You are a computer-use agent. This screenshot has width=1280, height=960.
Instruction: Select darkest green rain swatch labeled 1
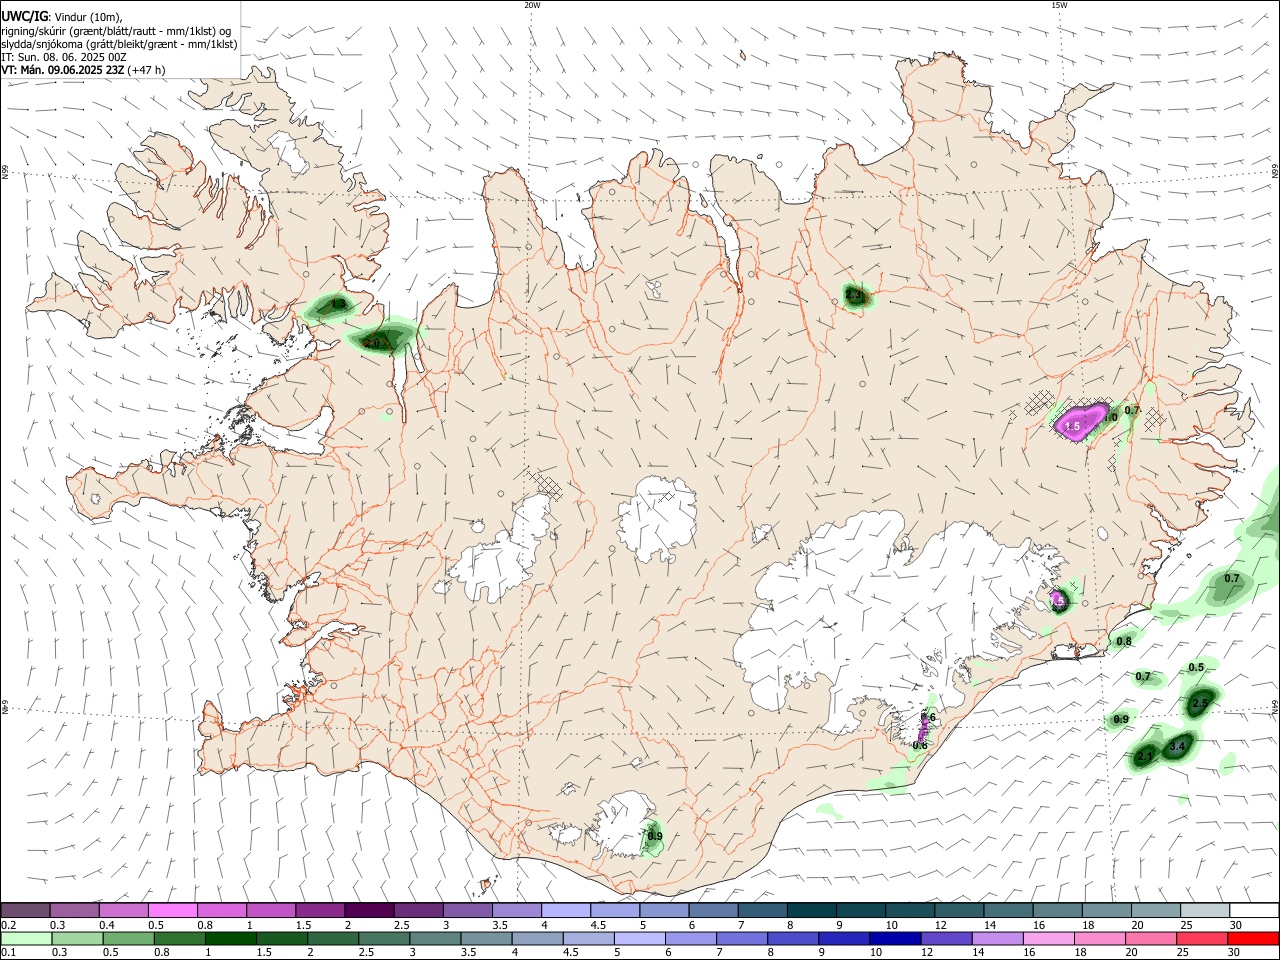point(231,938)
